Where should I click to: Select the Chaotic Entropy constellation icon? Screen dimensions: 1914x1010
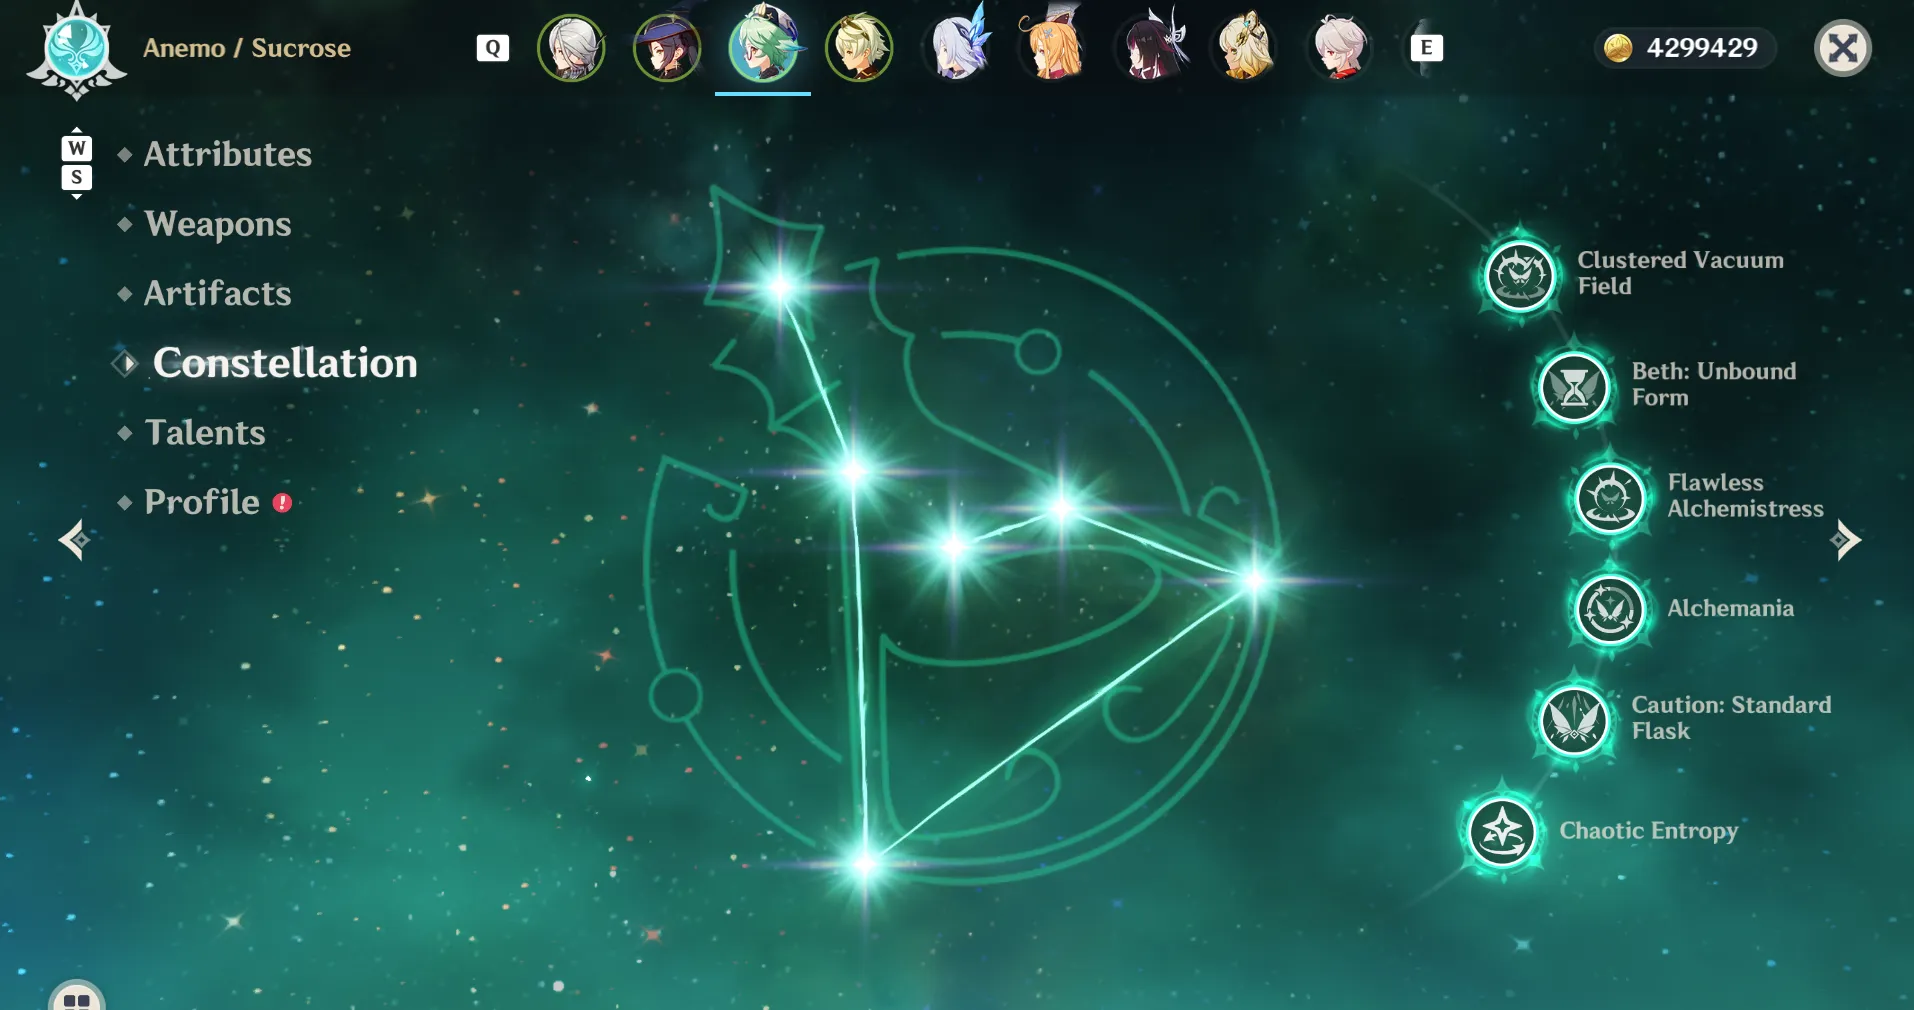coord(1502,830)
